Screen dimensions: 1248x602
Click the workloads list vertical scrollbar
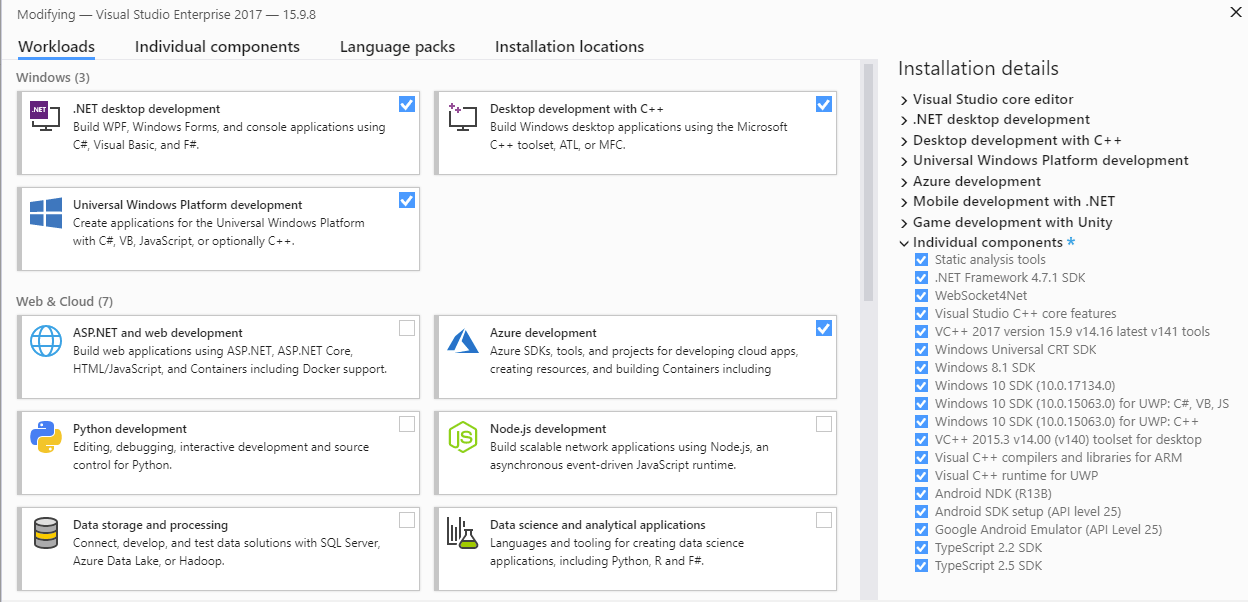coord(868,181)
